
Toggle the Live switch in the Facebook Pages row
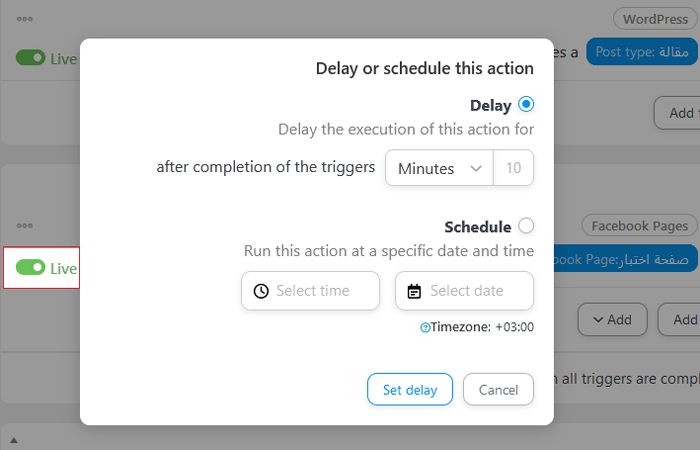point(31,268)
